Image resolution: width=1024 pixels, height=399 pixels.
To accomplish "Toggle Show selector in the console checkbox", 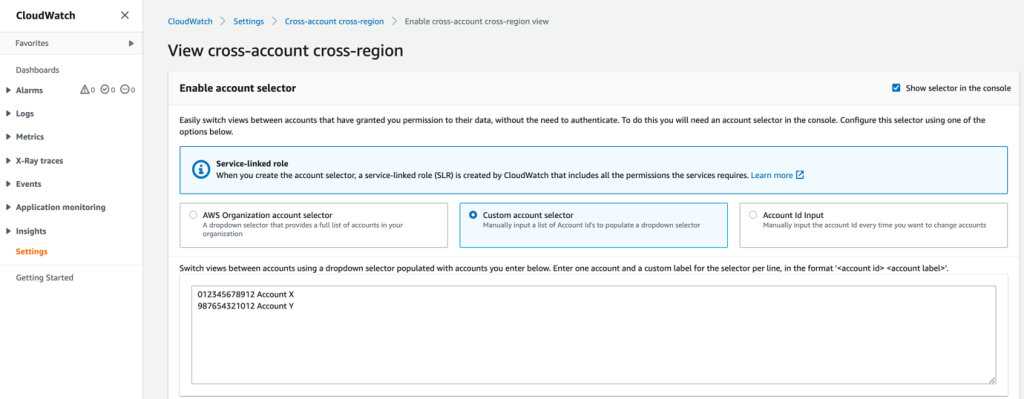I will click(x=896, y=88).
